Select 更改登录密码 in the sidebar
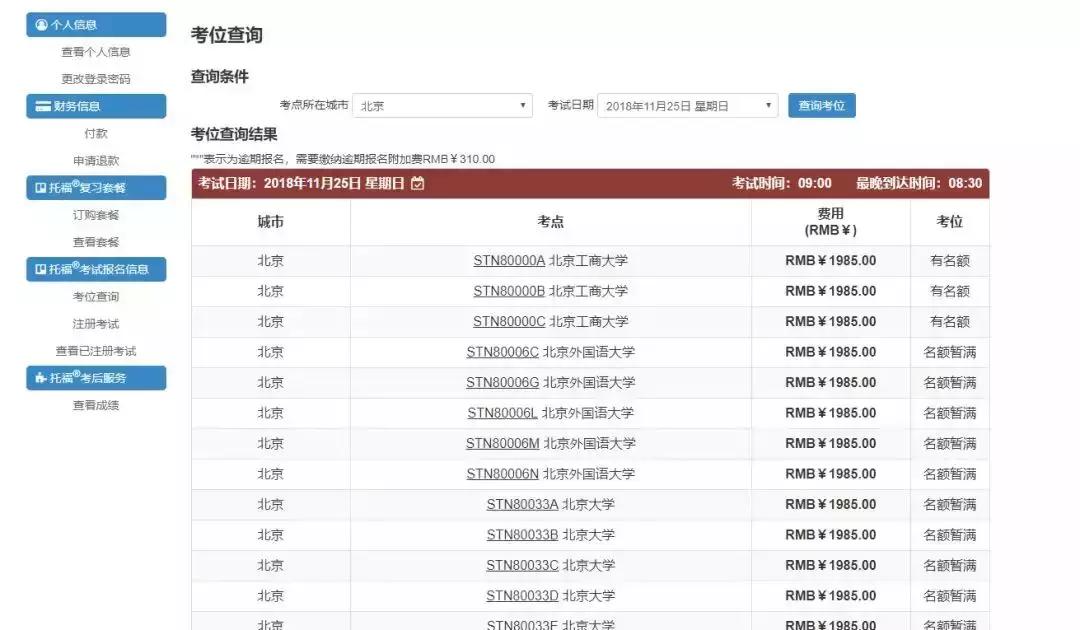Screen dimensions: 1080x630 (x=96, y=78)
